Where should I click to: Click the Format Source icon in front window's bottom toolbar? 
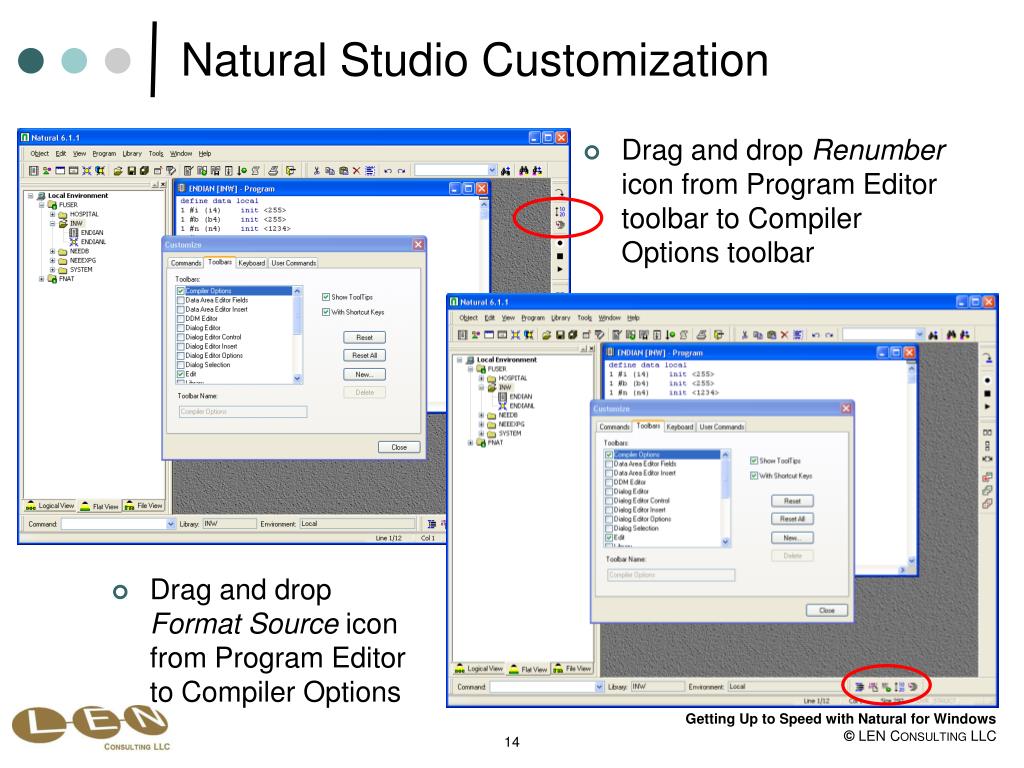click(913, 687)
